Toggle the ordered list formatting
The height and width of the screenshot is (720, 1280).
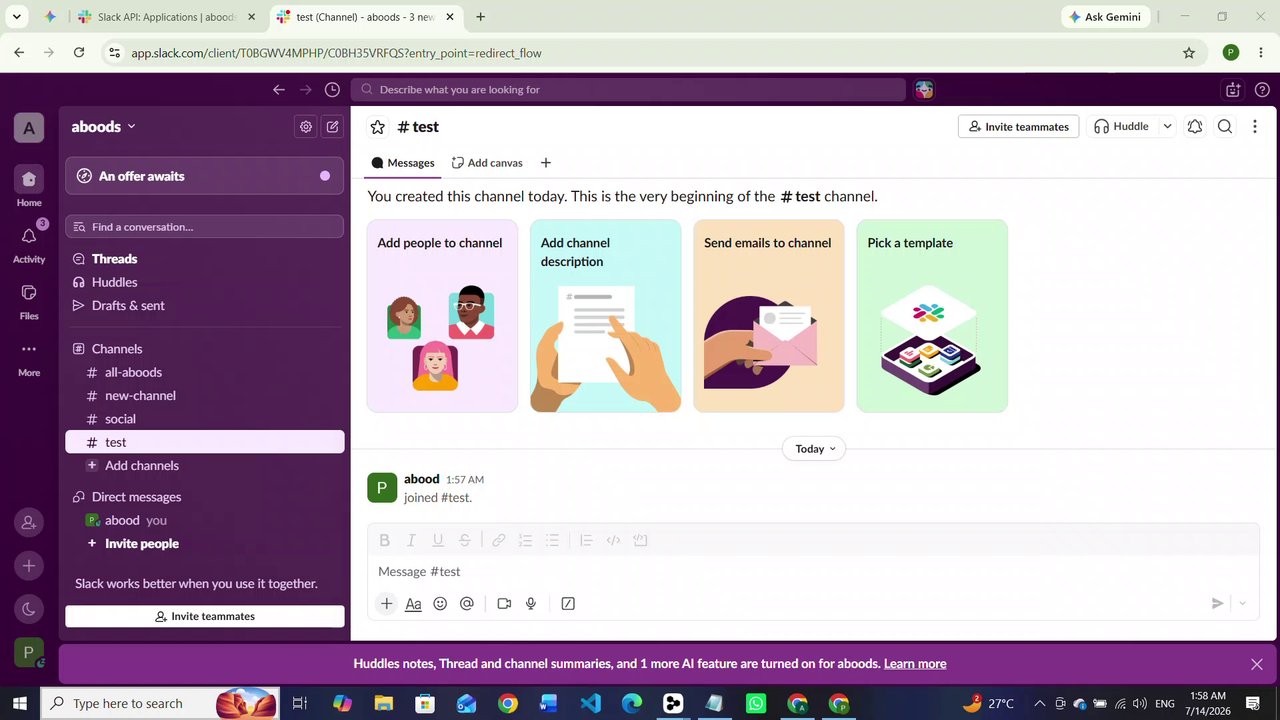525,541
